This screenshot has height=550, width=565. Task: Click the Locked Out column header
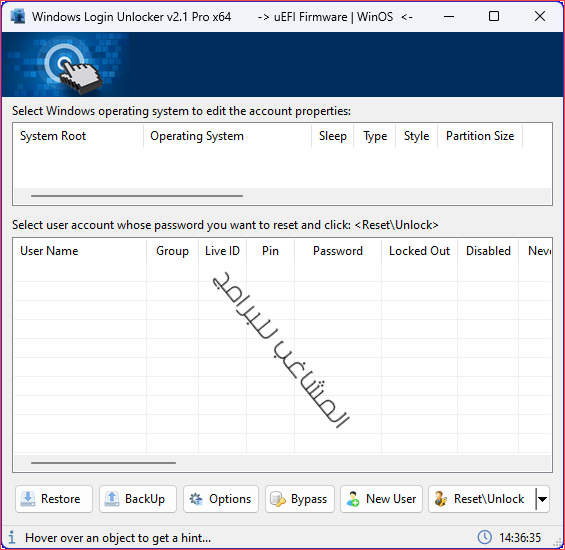(419, 251)
